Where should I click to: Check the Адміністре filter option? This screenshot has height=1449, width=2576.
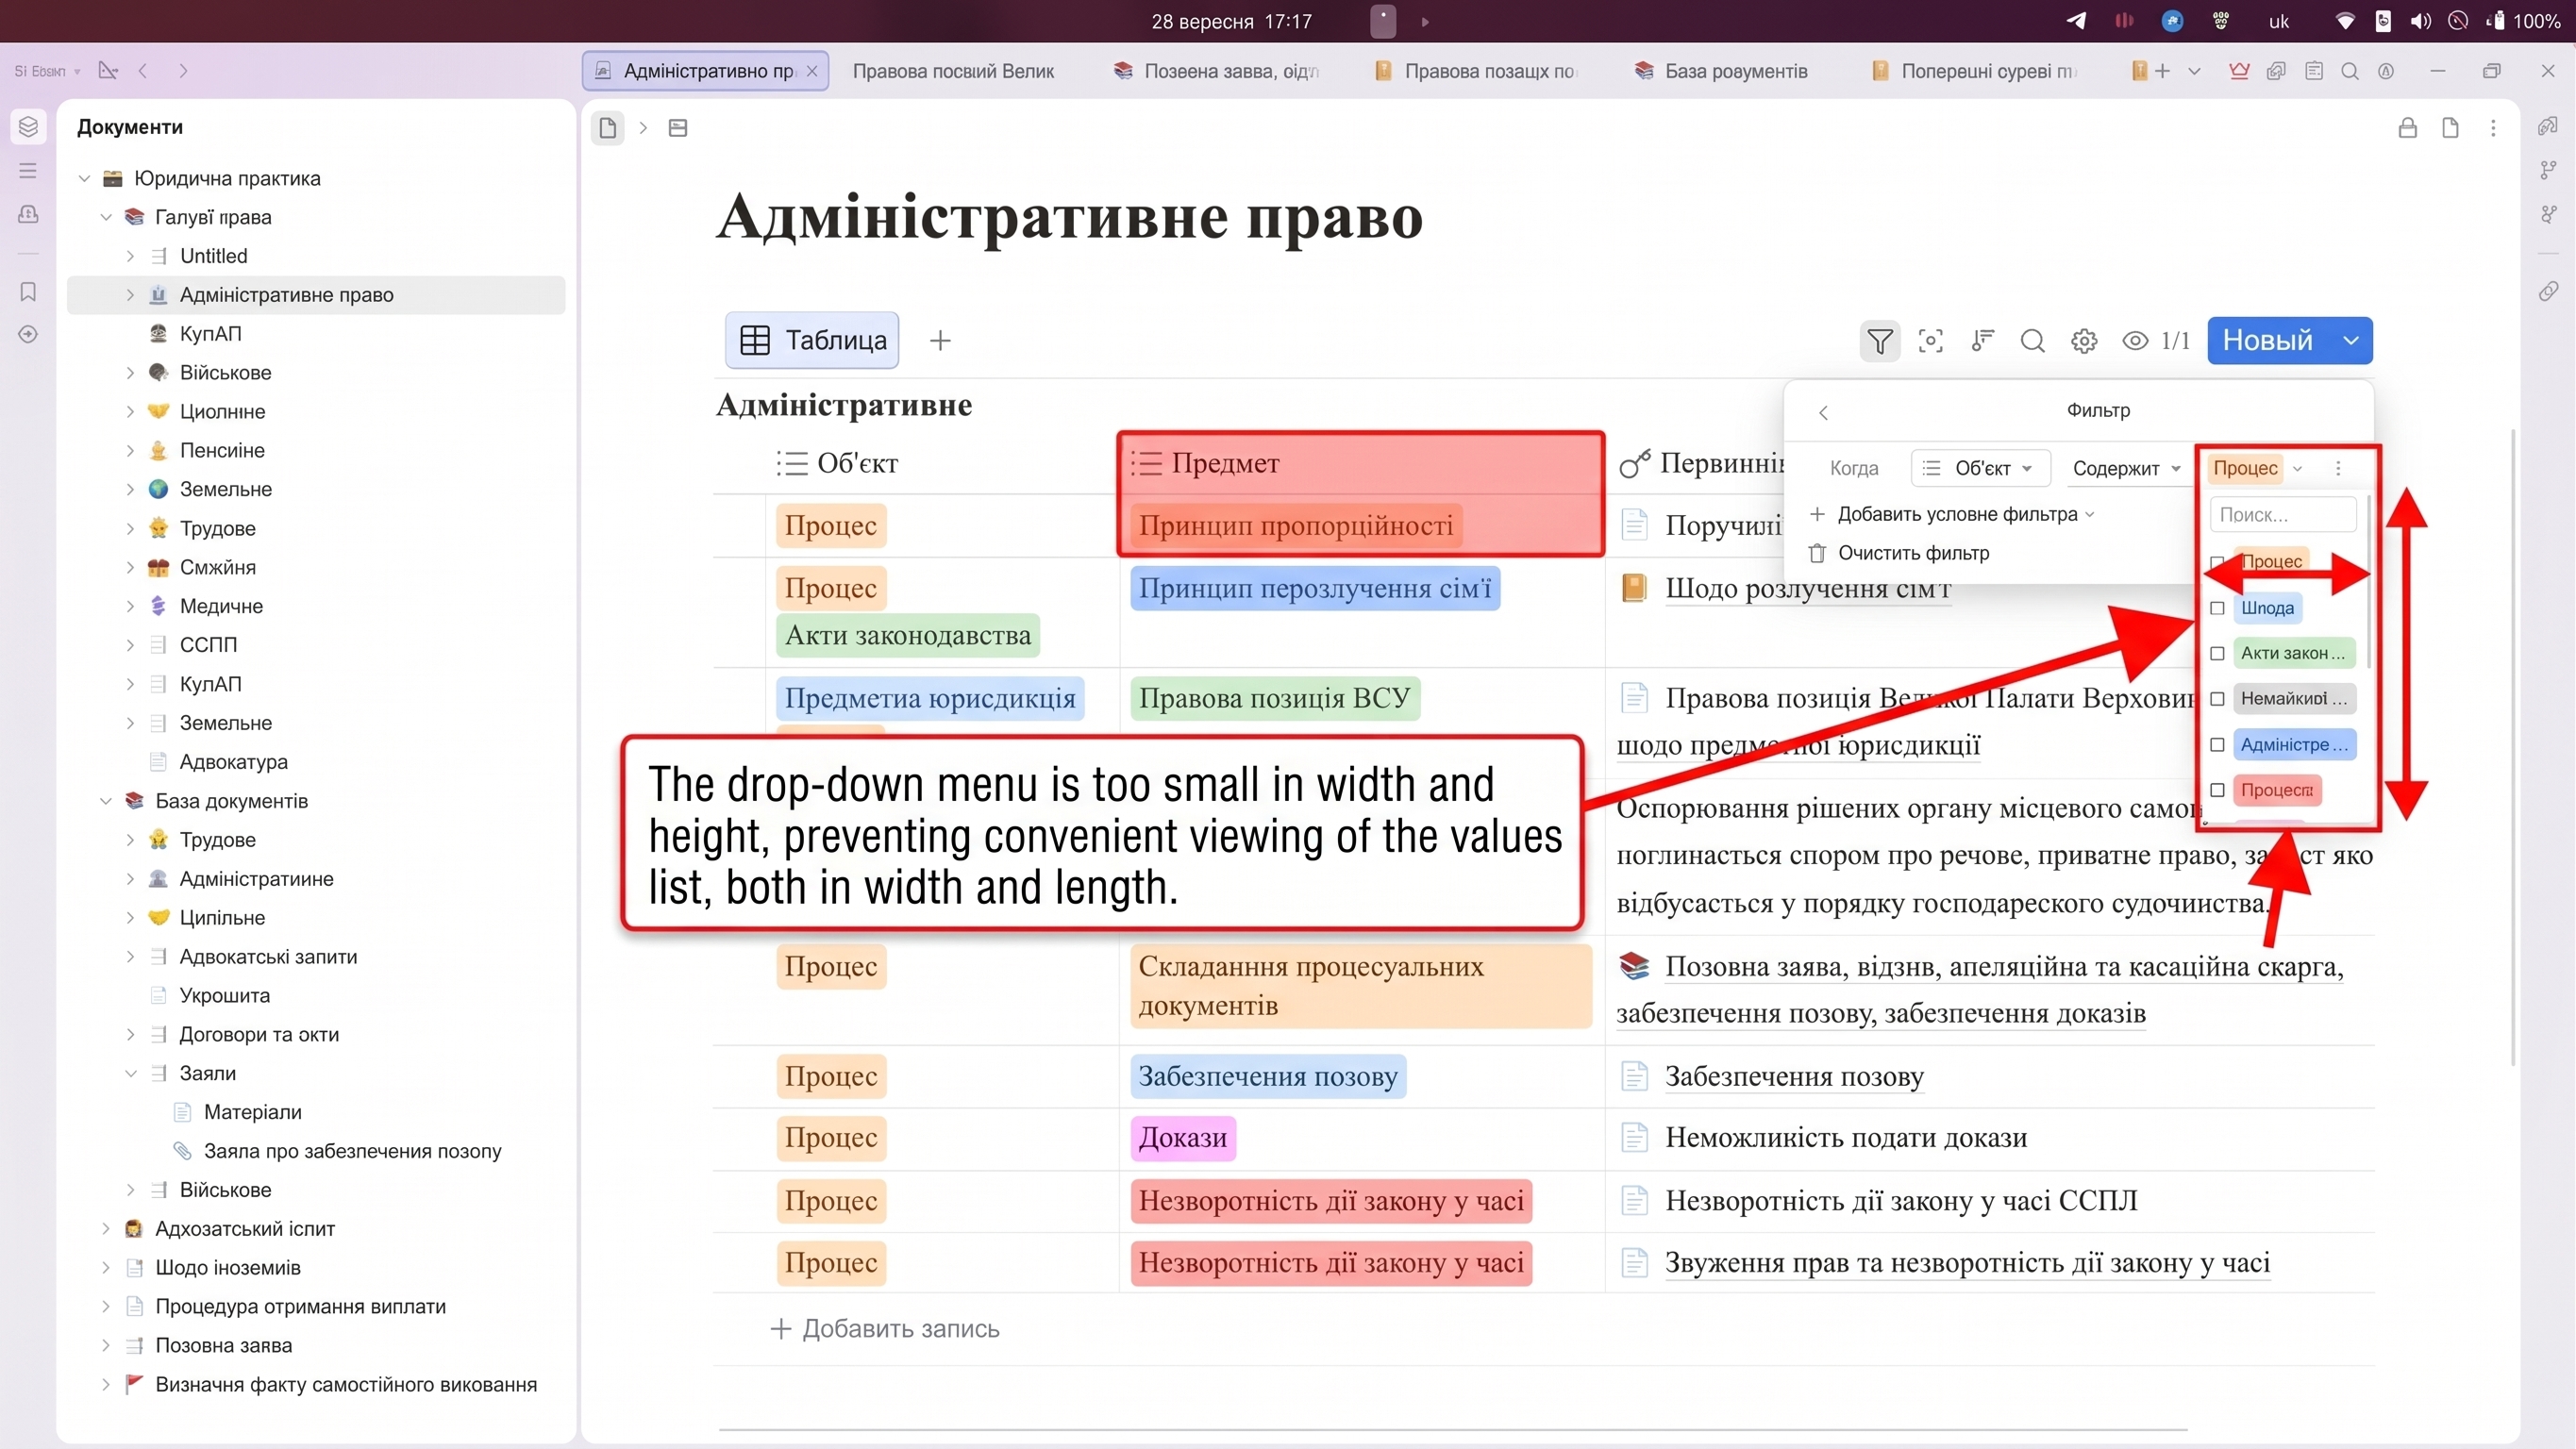coord(2217,744)
